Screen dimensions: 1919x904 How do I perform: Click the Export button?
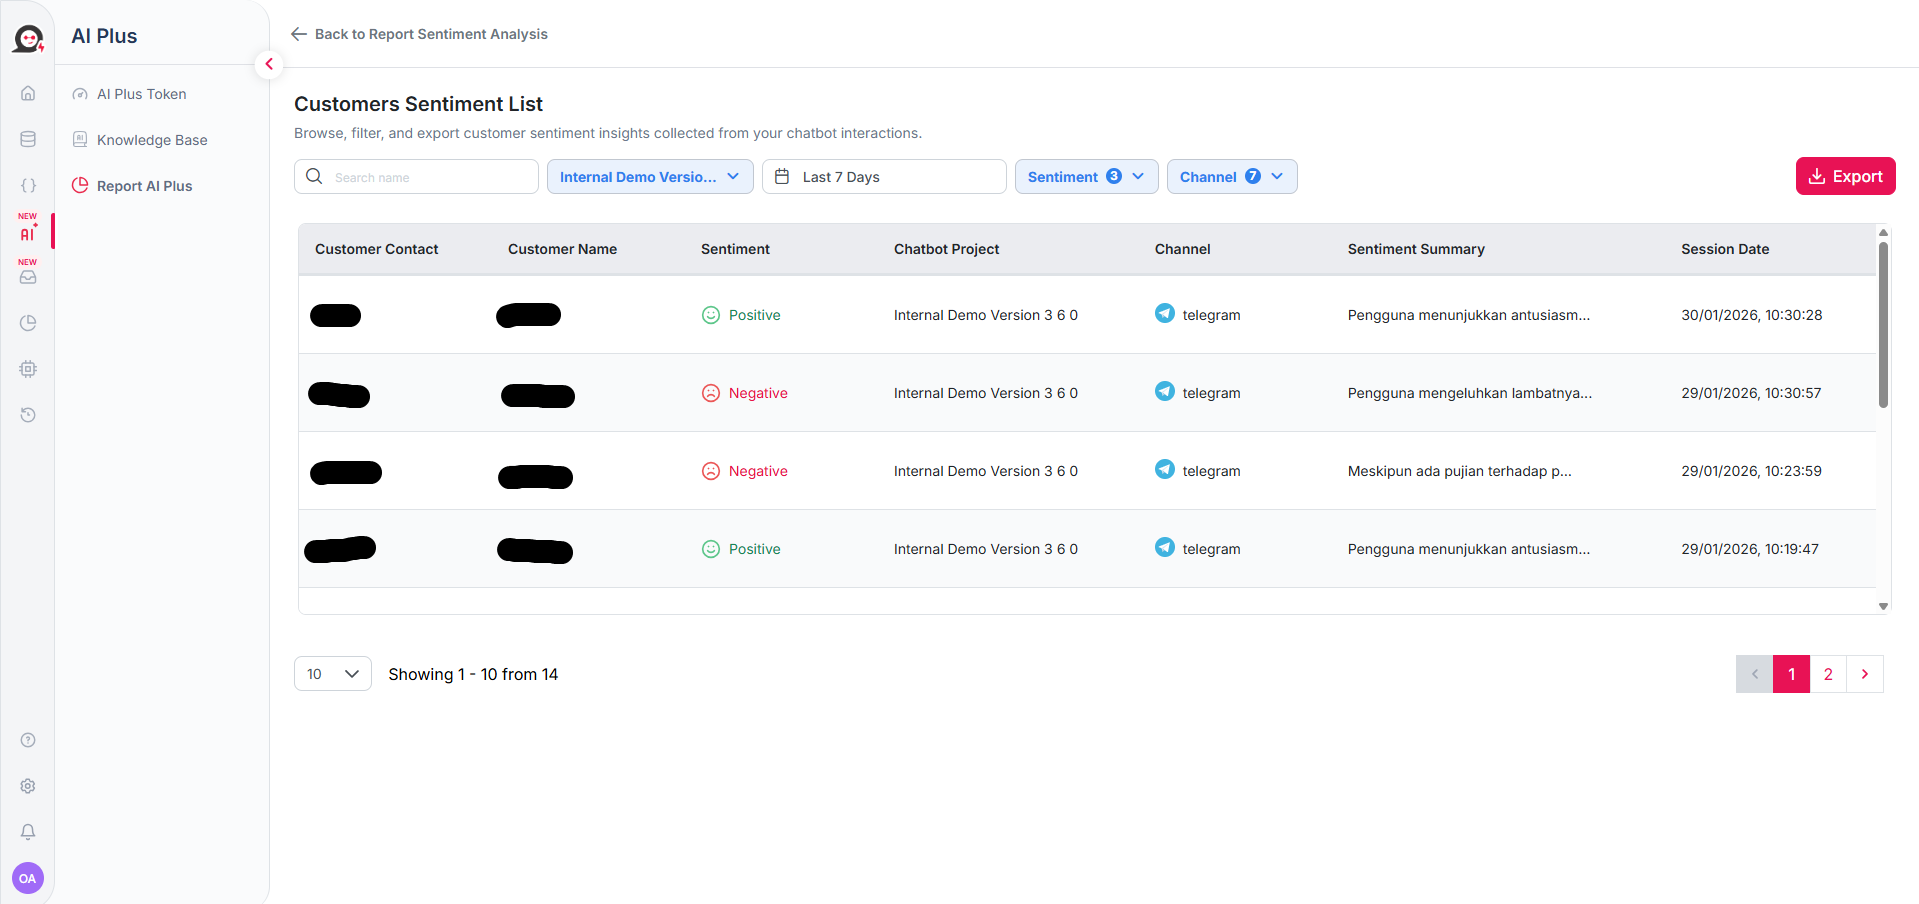[1845, 176]
